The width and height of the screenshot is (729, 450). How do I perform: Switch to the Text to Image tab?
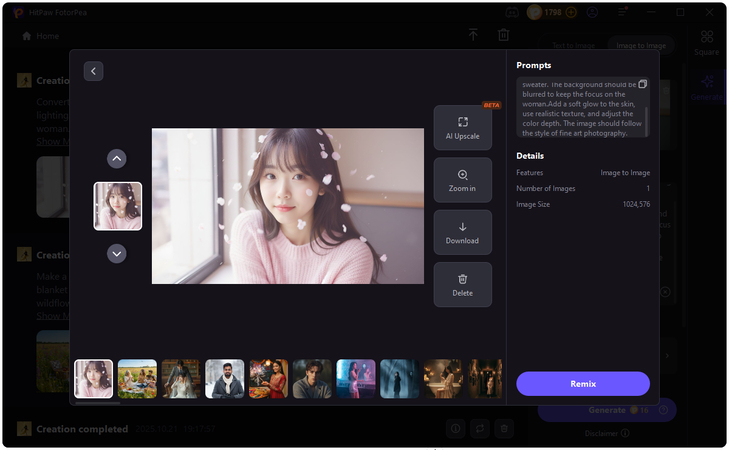point(575,46)
